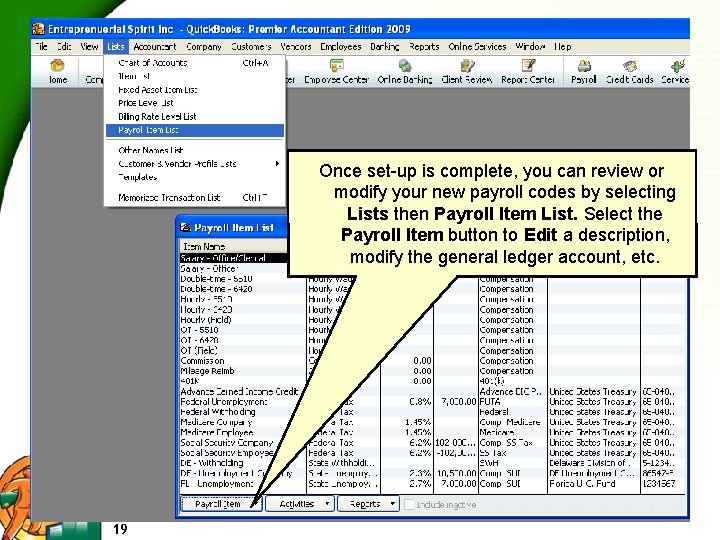The image size is (720, 540).
Task: Select the 'Double-time - 5510' row
Action: [x=243, y=279]
